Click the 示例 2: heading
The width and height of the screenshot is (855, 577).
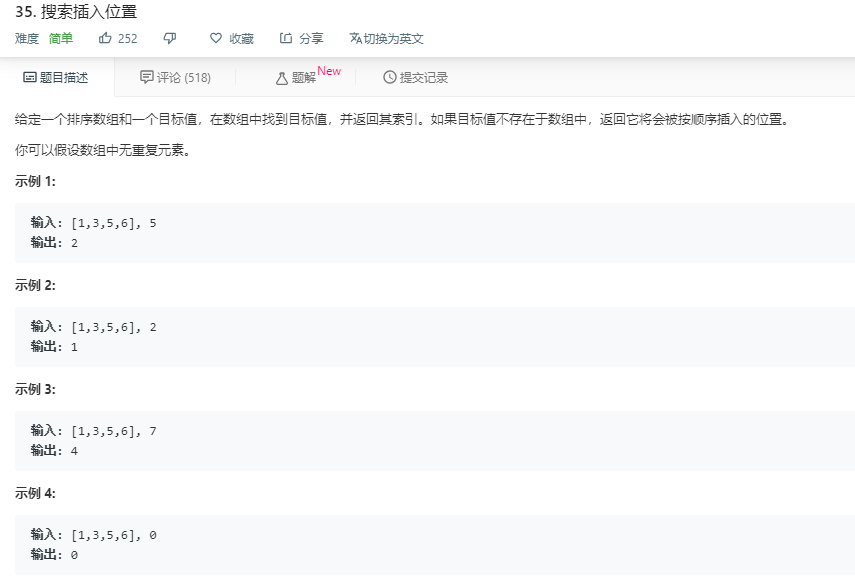tap(35, 285)
